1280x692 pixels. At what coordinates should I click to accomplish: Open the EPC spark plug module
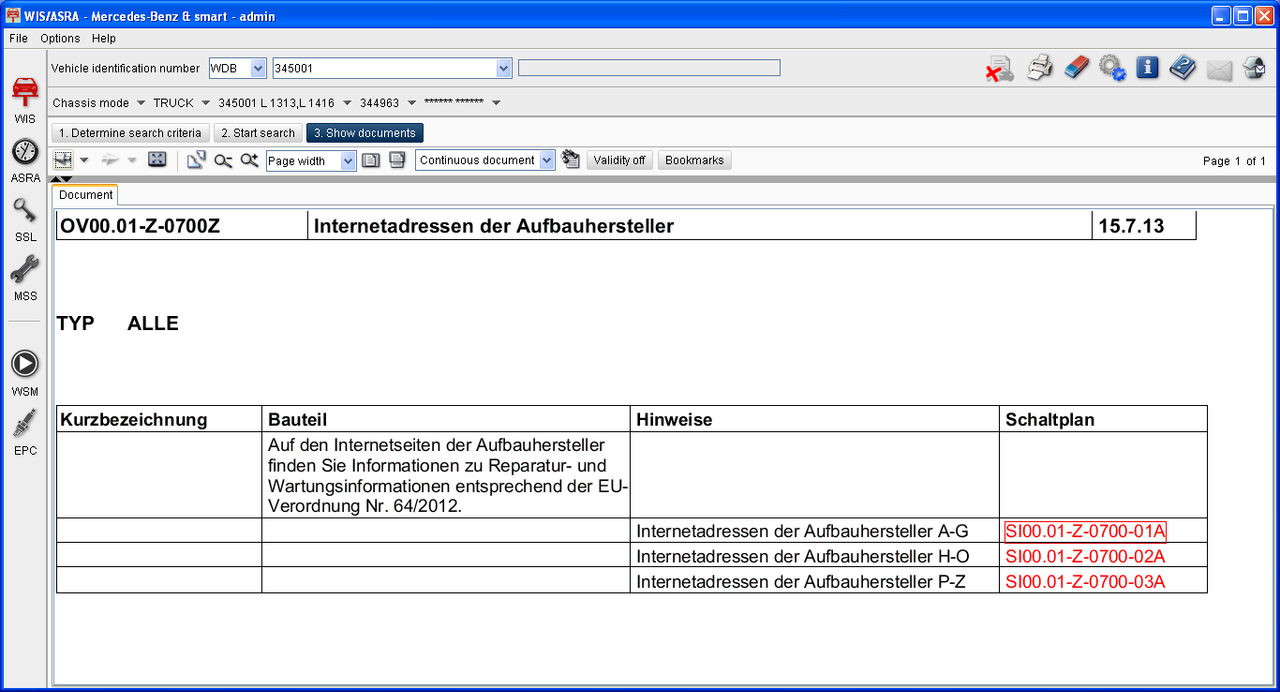pyautogui.click(x=25, y=431)
